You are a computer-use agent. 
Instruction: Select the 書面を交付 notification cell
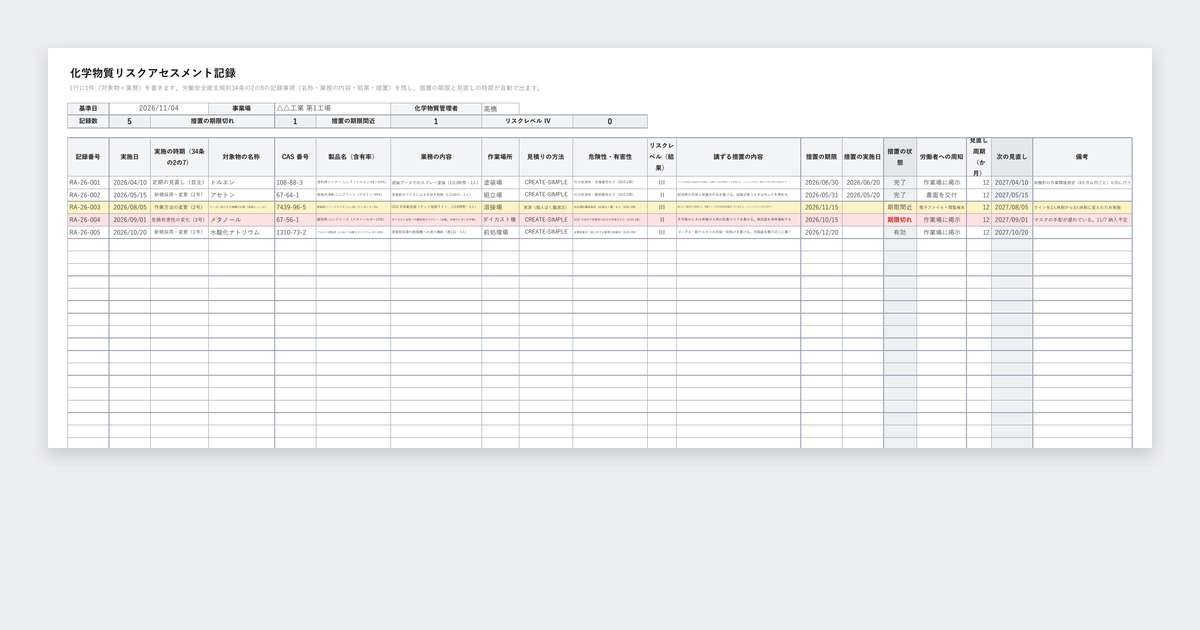click(941, 195)
